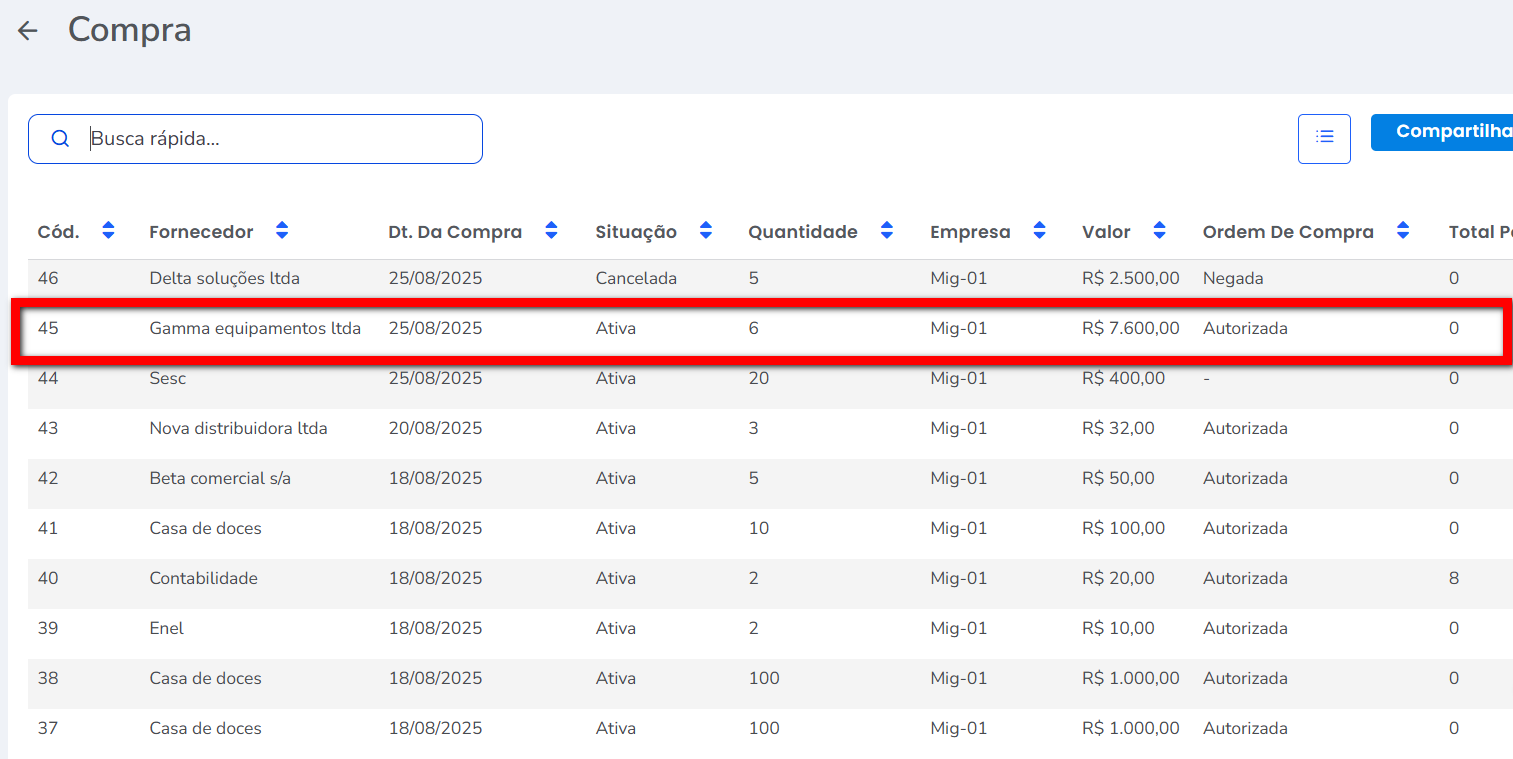Sort by Dt. Da Compra arrows
Viewport: 1513px width, 759px height.
pyautogui.click(x=551, y=231)
